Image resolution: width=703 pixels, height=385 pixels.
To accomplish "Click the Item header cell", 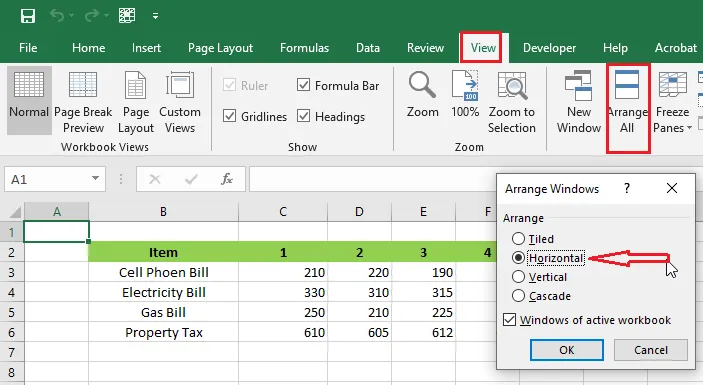I will point(163,252).
